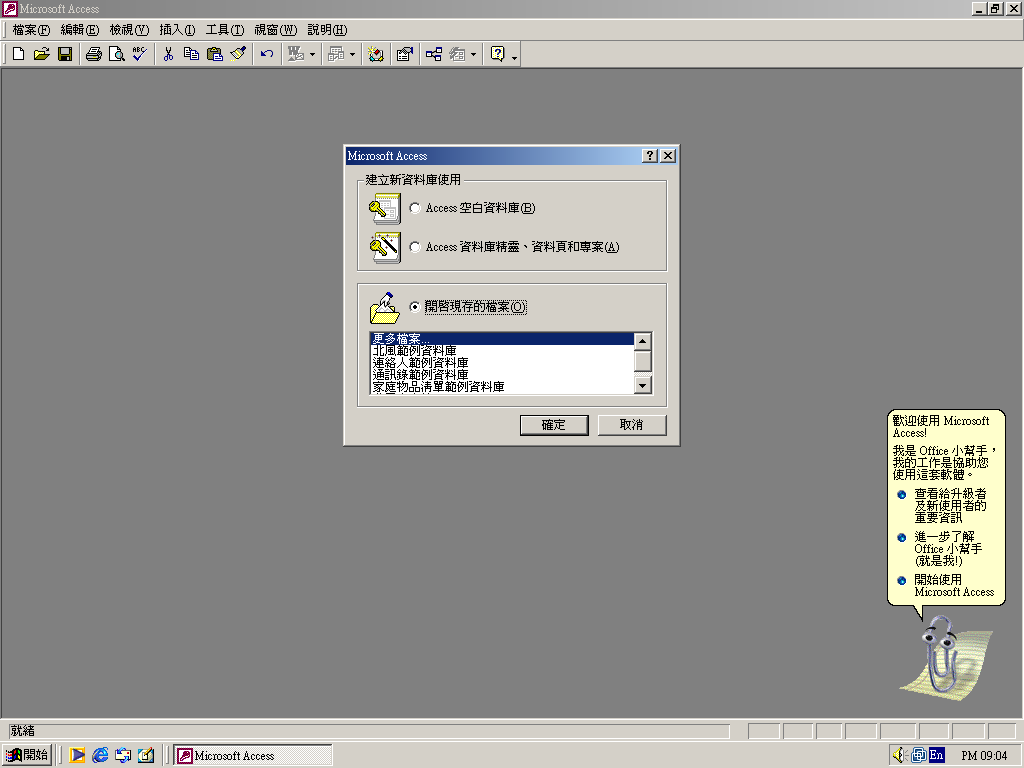1024x768 pixels.
Task: Select 更多檔案... in file list
Action: (x=502, y=339)
